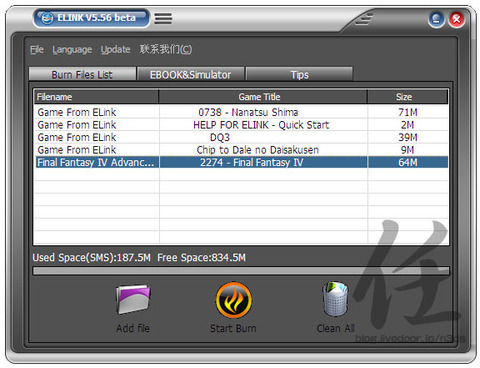Image resolution: width=480 pixels, height=368 pixels.
Task: Click the 71M size cell
Action: click(408, 112)
